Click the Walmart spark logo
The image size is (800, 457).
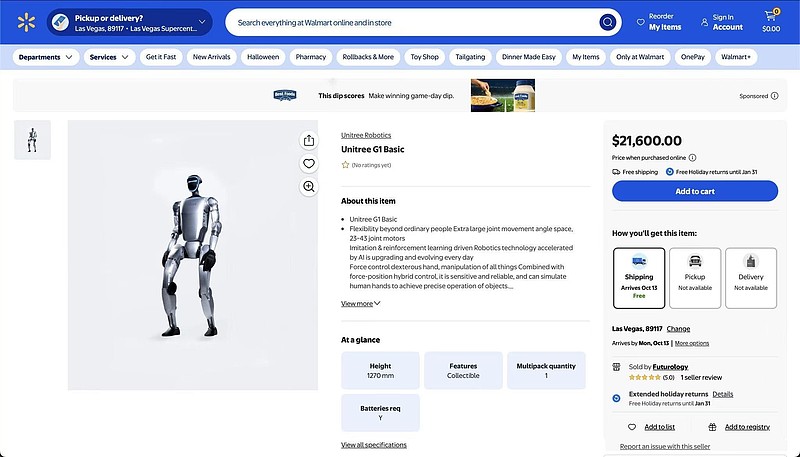[x=25, y=22]
